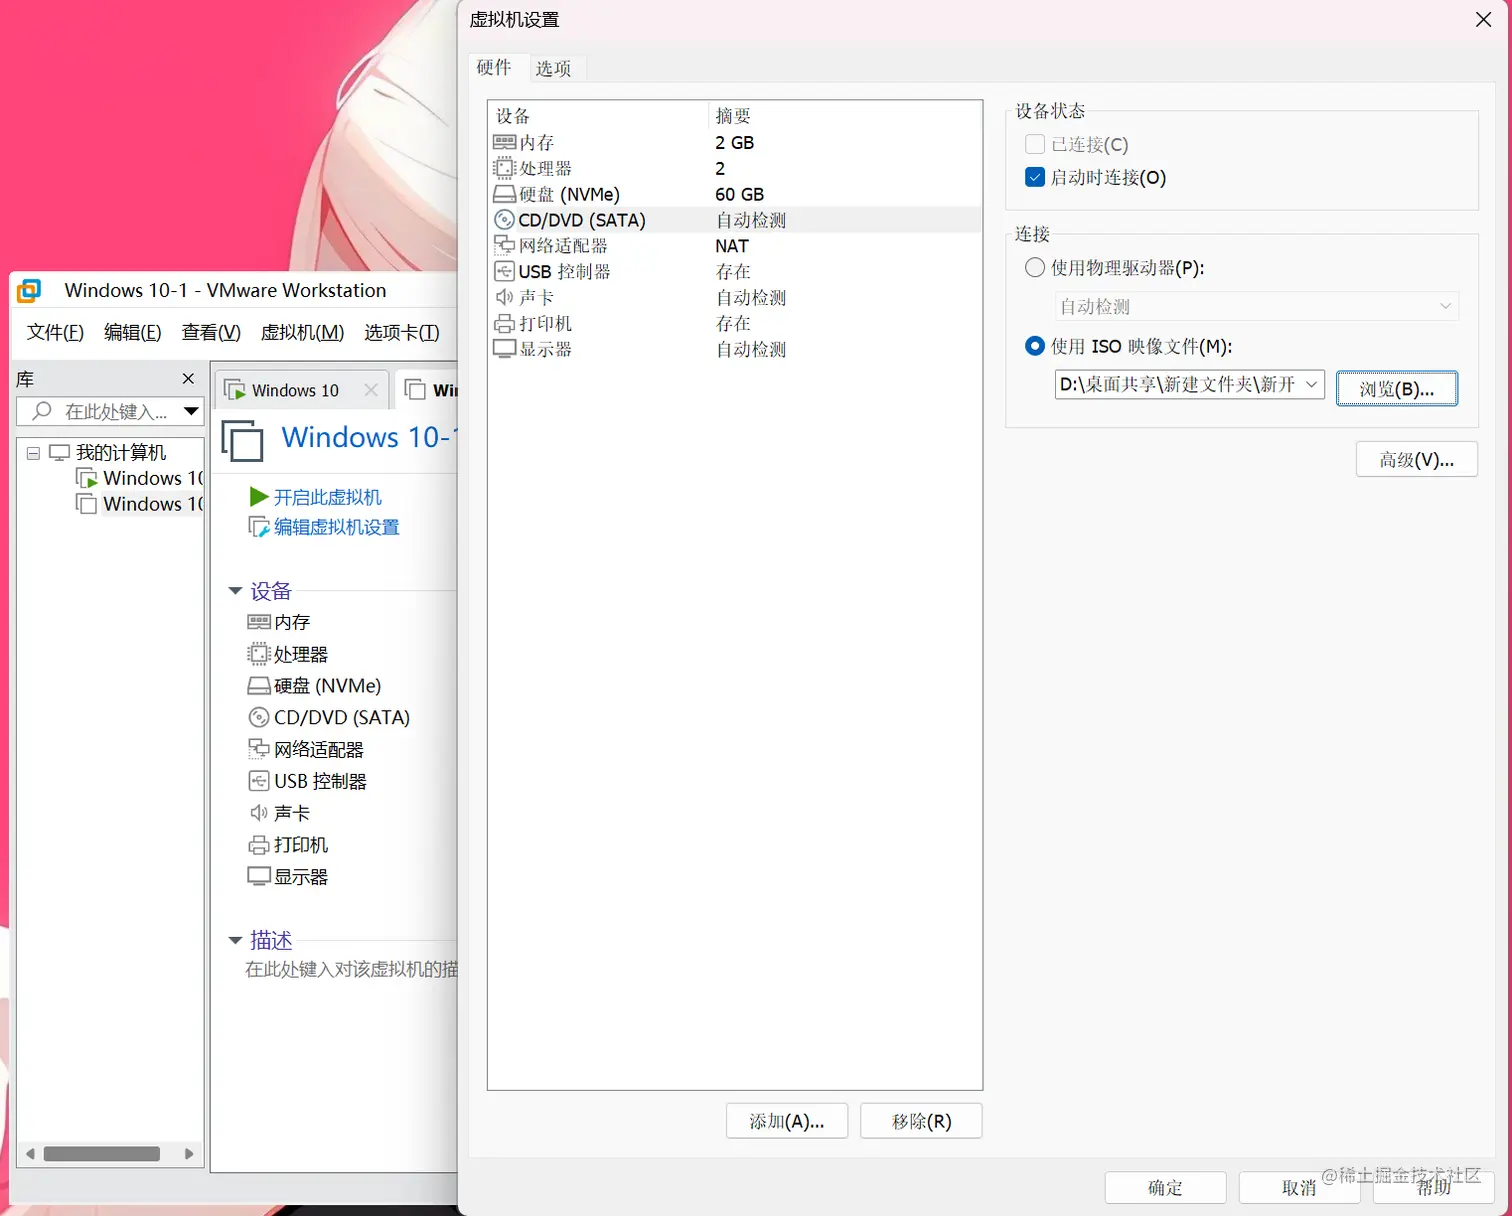Uncheck 启动时连接(O) checkbox
This screenshot has width=1512, height=1216.
(1035, 177)
